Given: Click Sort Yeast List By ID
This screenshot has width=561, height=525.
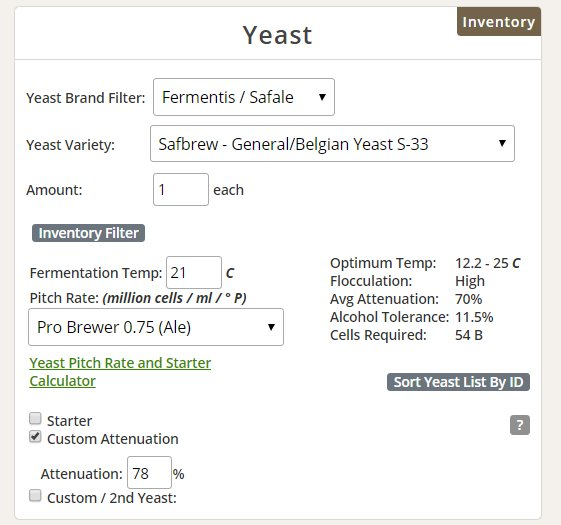Looking at the screenshot, I should click(458, 382).
